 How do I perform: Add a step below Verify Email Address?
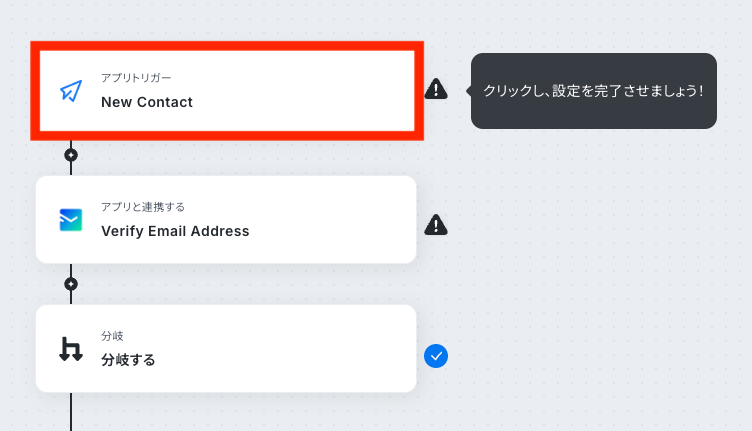71,284
